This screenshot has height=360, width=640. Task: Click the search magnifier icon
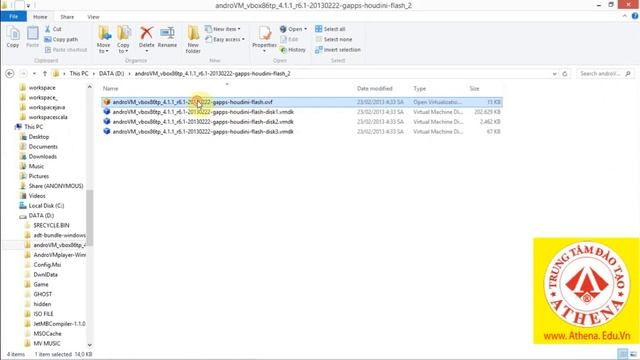628,73
